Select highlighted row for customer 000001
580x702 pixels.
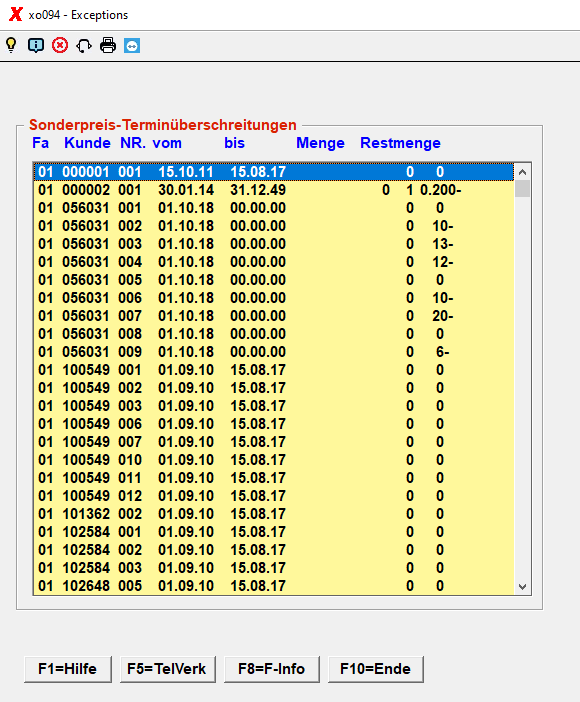pyautogui.click(x=274, y=172)
